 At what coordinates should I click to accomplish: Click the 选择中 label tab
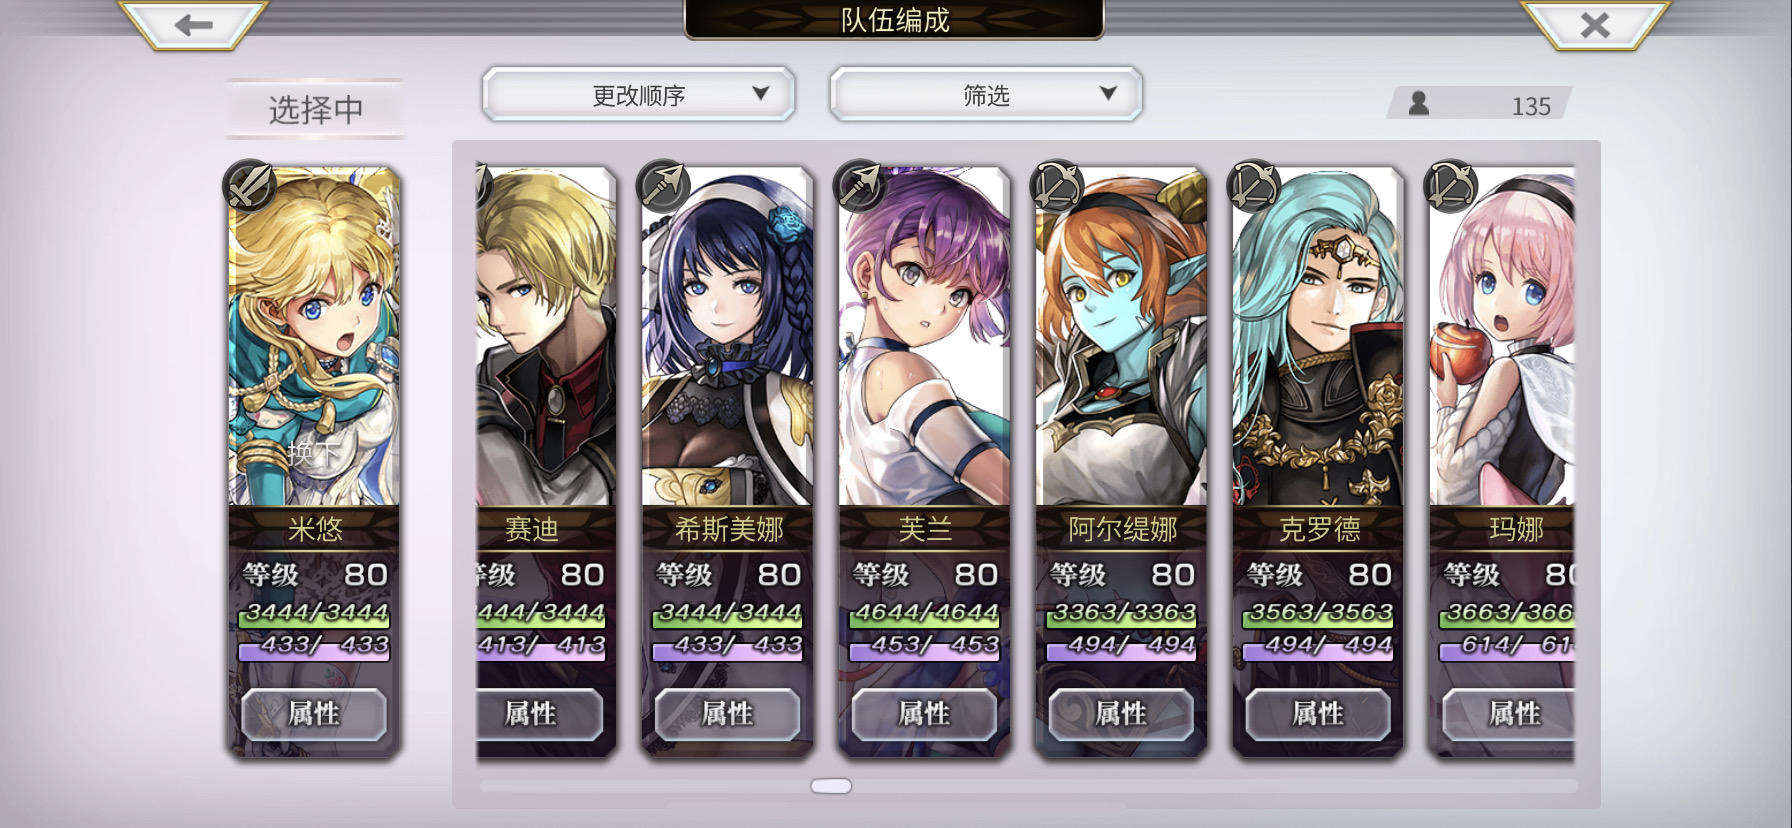[315, 109]
